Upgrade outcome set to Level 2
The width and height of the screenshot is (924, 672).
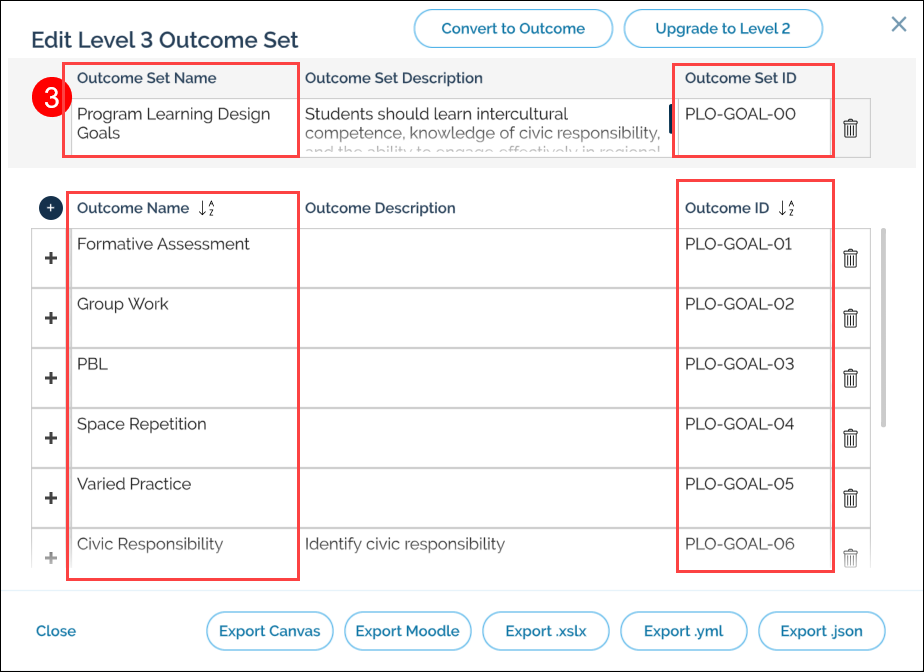tap(723, 29)
